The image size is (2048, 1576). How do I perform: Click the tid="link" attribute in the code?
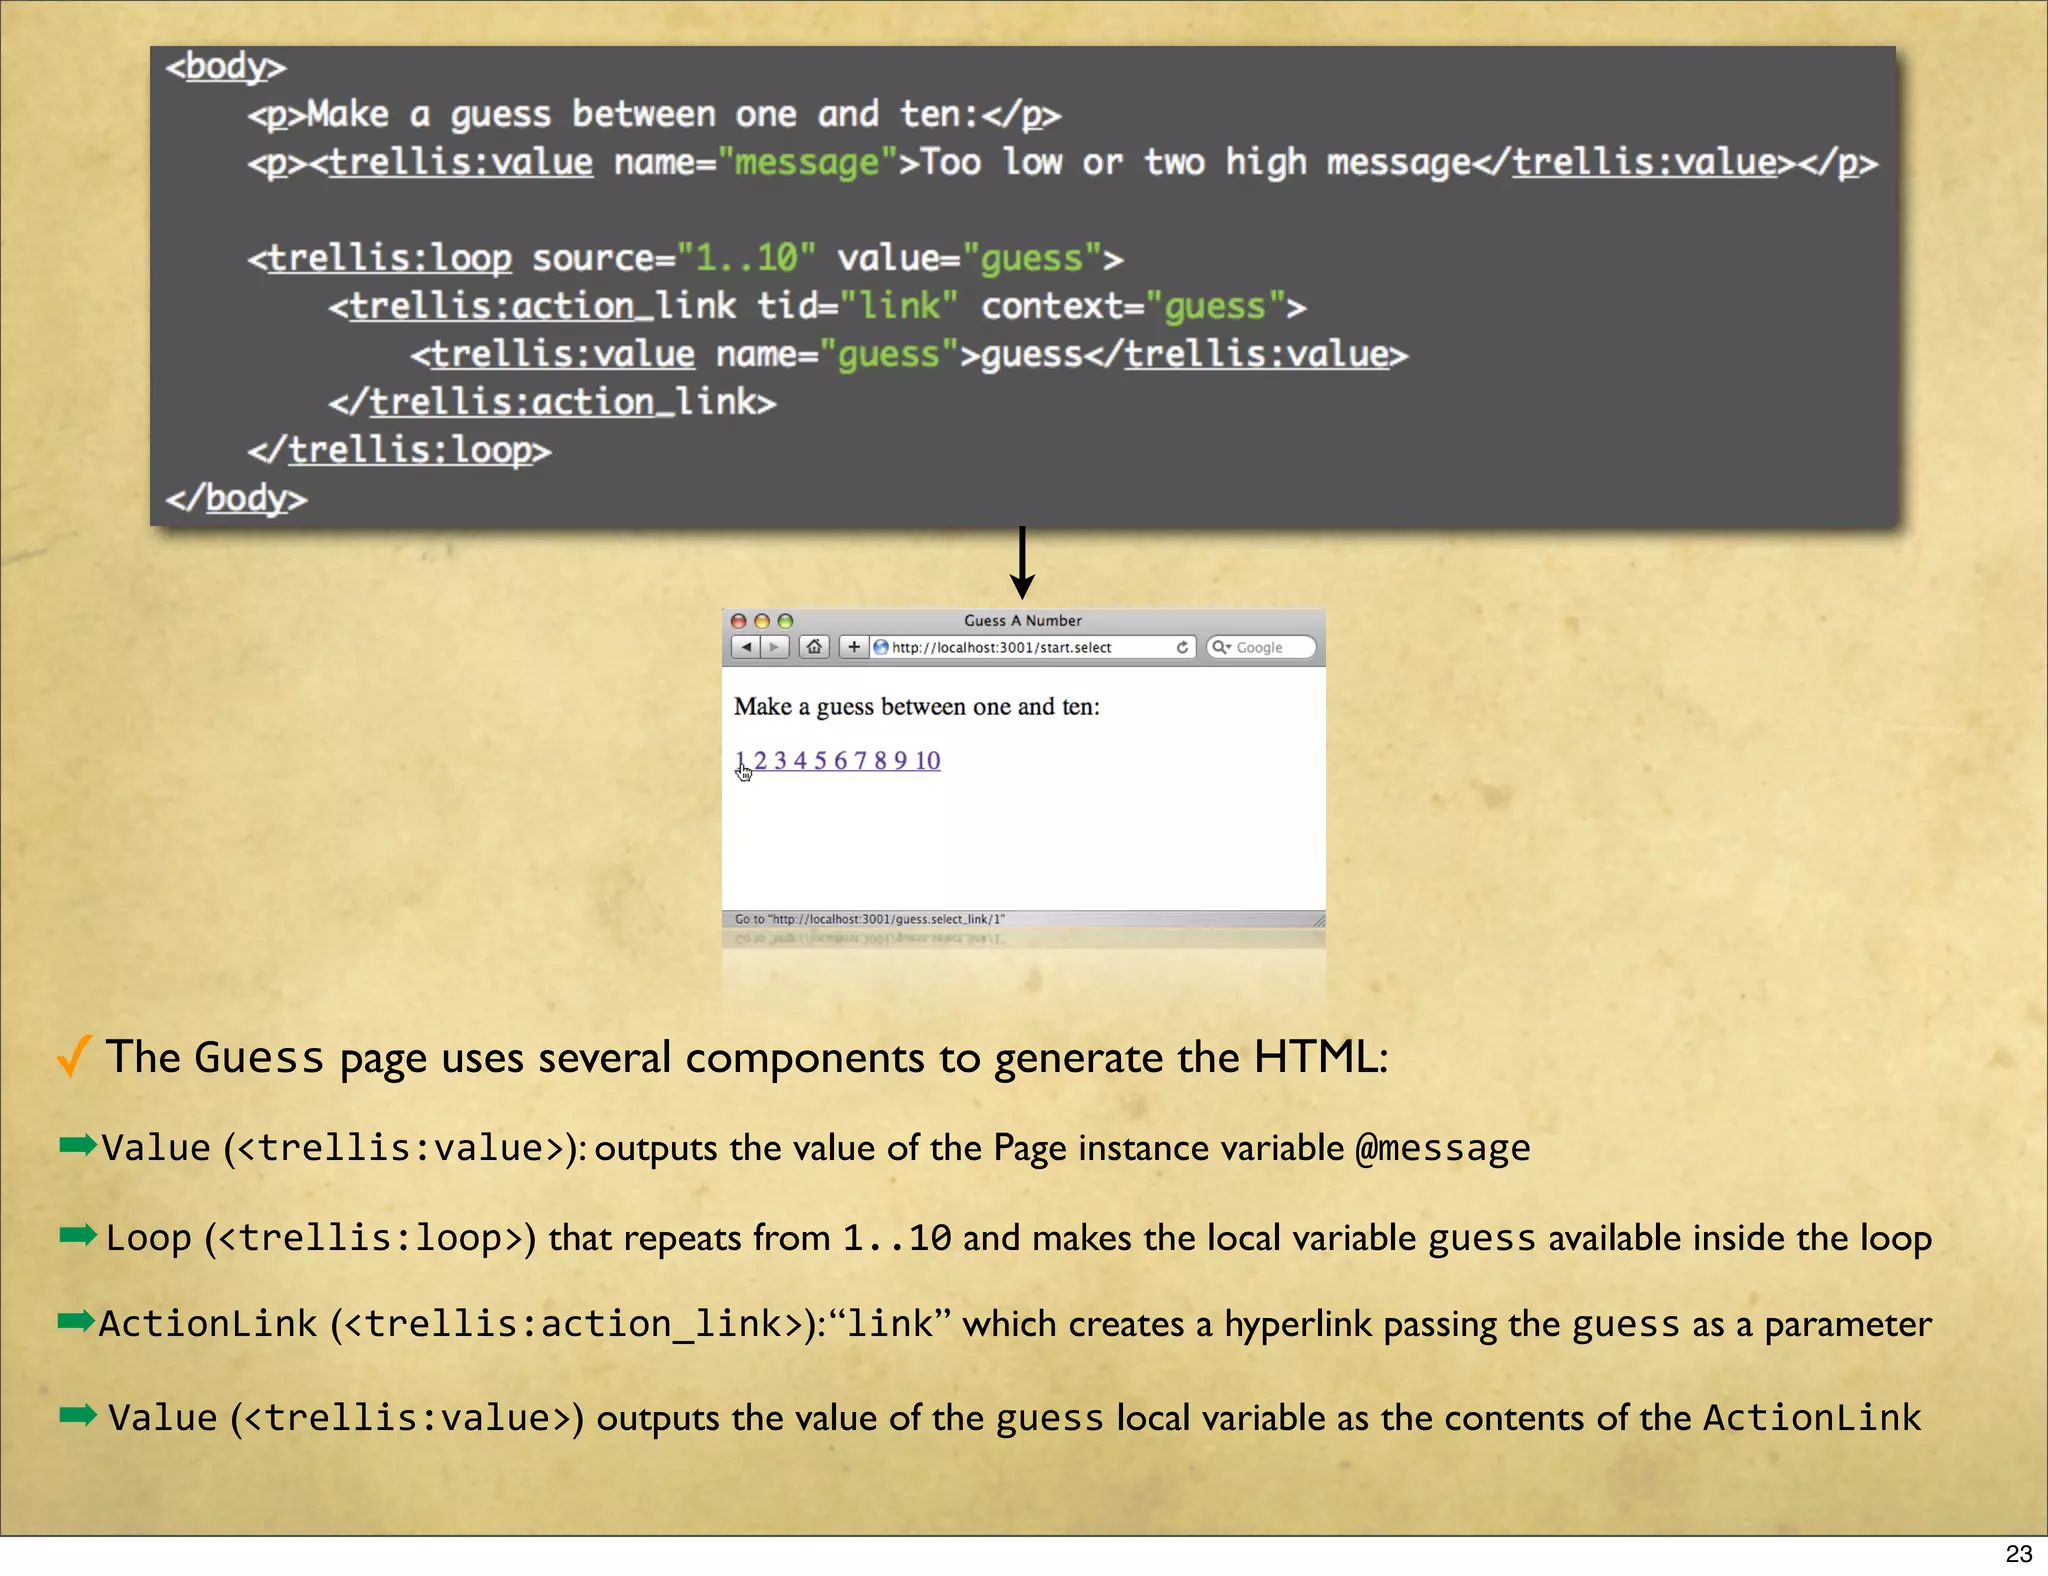(858, 306)
